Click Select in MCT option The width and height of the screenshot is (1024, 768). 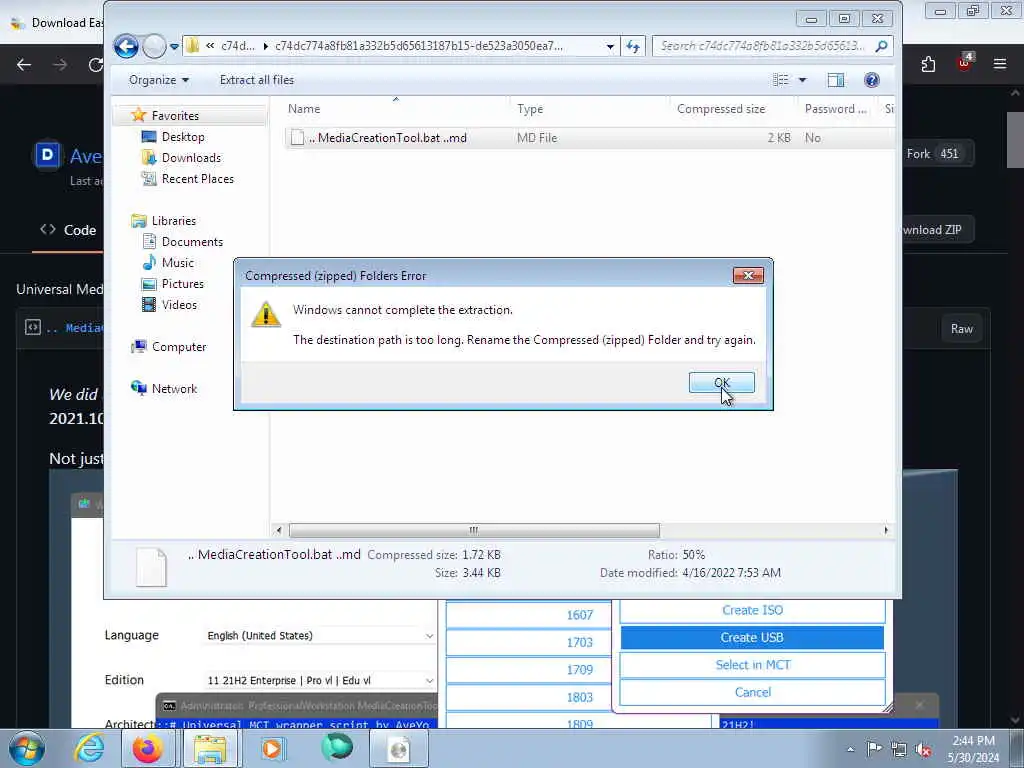click(x=752, y=665)
